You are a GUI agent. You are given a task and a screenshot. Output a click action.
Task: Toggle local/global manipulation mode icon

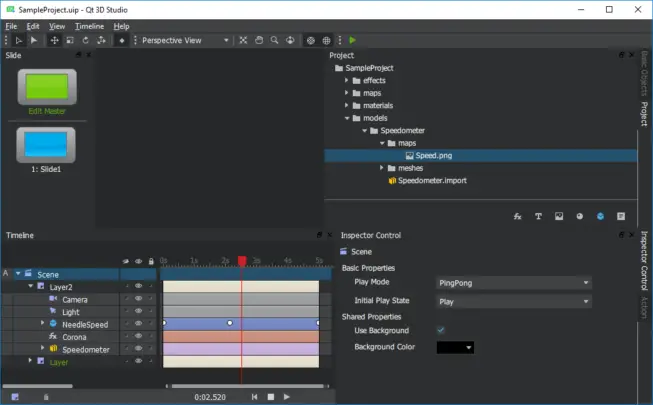(101, 40)
